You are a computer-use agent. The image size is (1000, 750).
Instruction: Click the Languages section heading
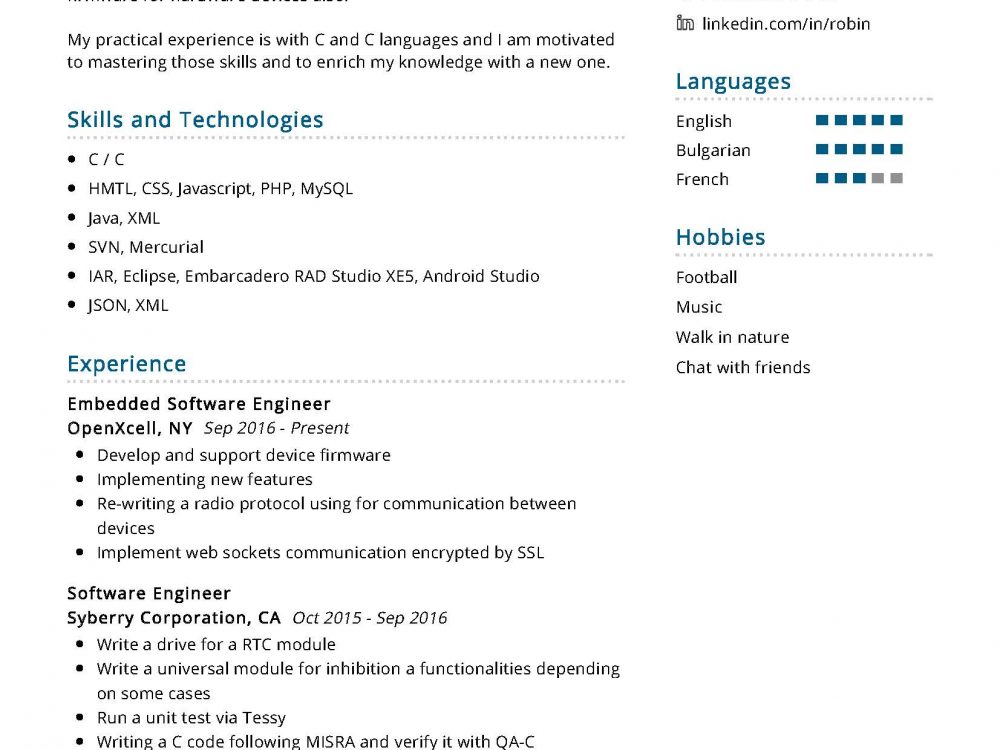pos(733,82)
